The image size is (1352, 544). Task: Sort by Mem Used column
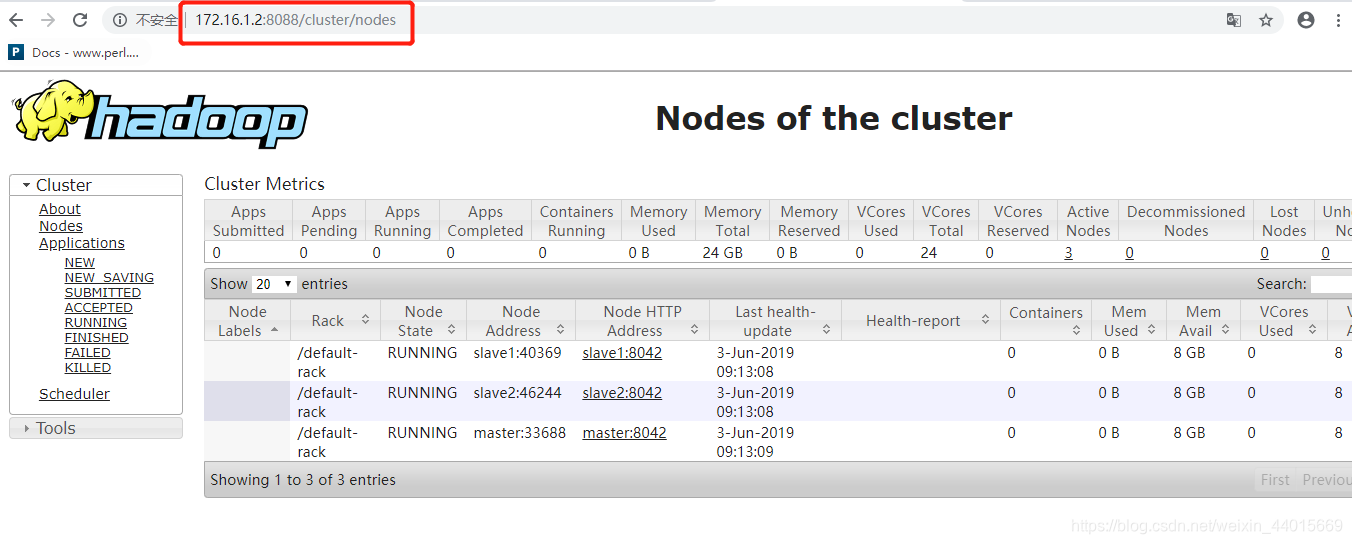pos(1128,321)
